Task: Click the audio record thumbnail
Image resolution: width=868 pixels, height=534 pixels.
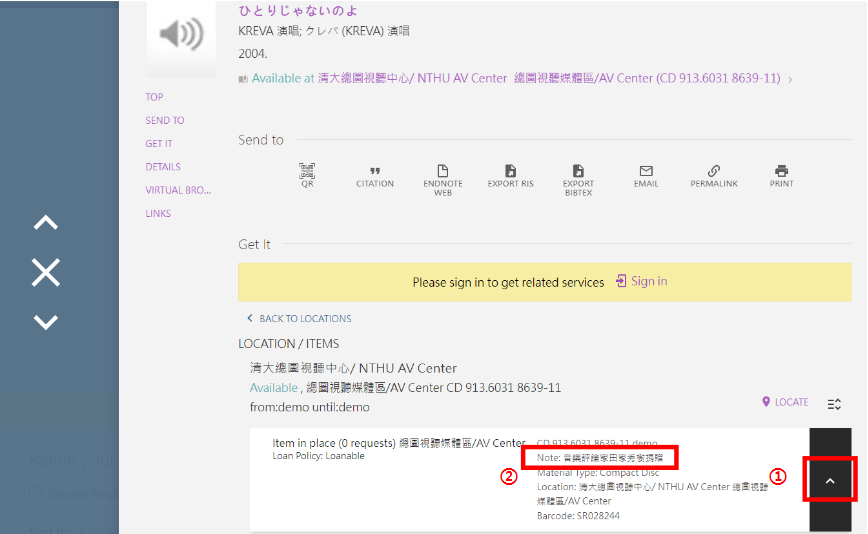Action: click(x=181, y=37)
